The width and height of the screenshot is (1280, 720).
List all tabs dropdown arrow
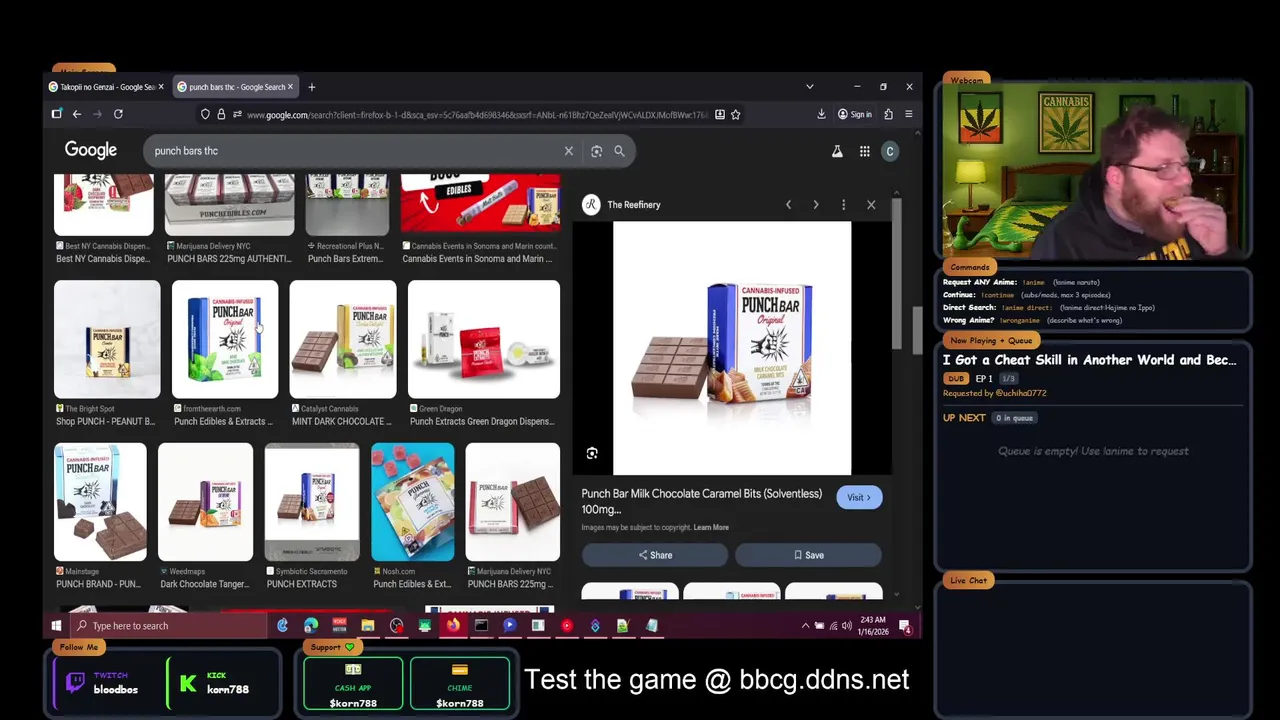(809, 87)
